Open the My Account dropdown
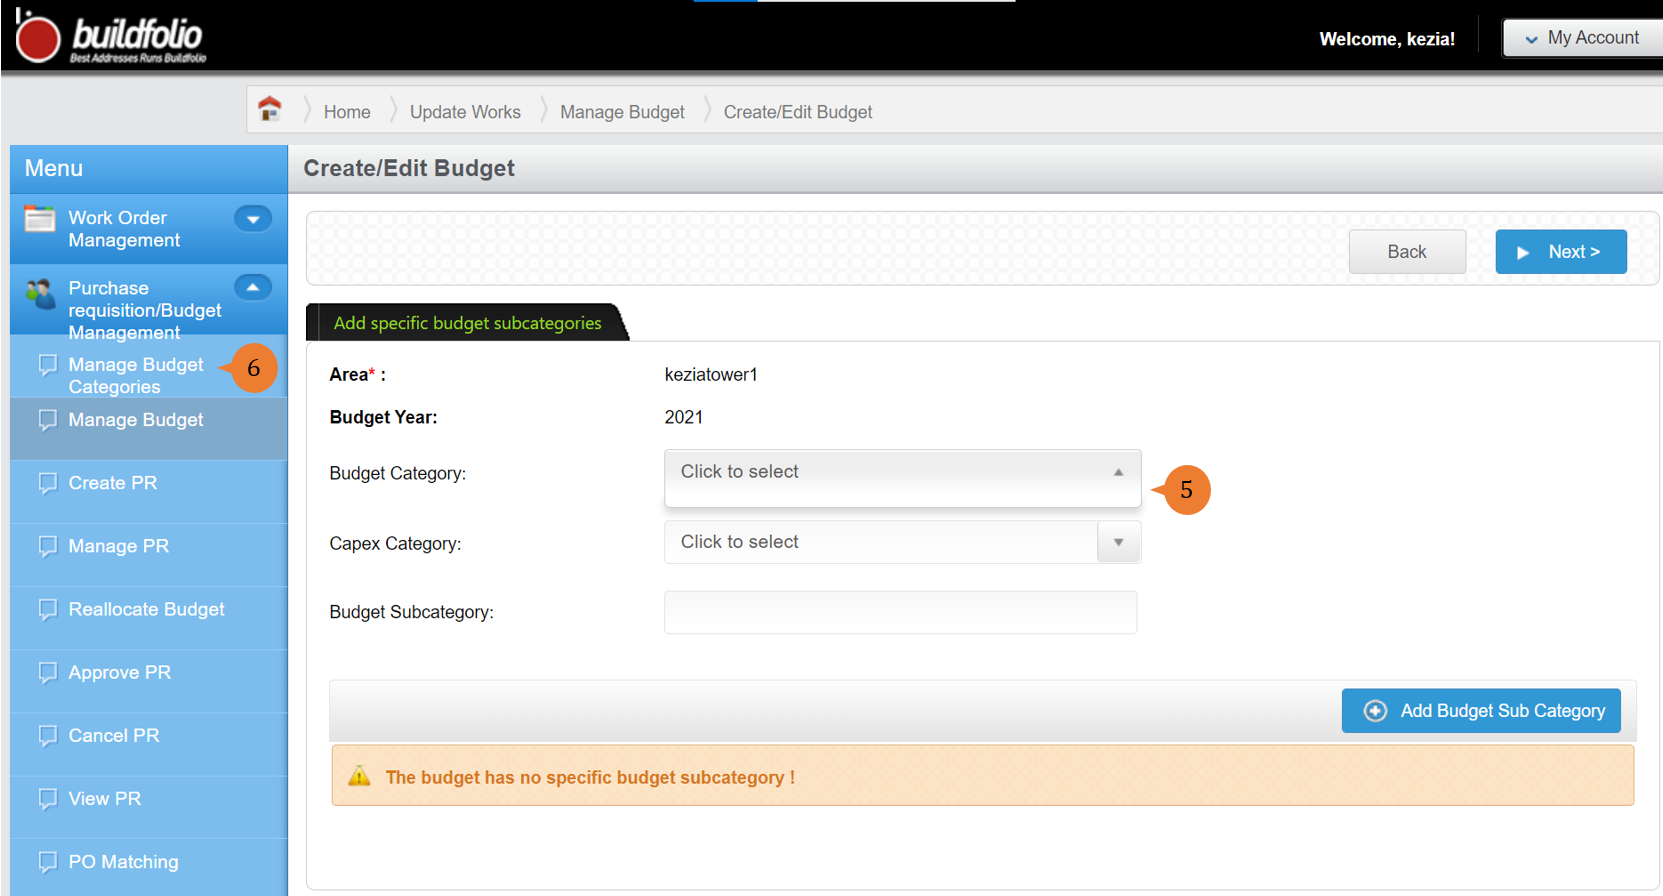This screenshot has height=896, width=1663. coord(1582,38)
